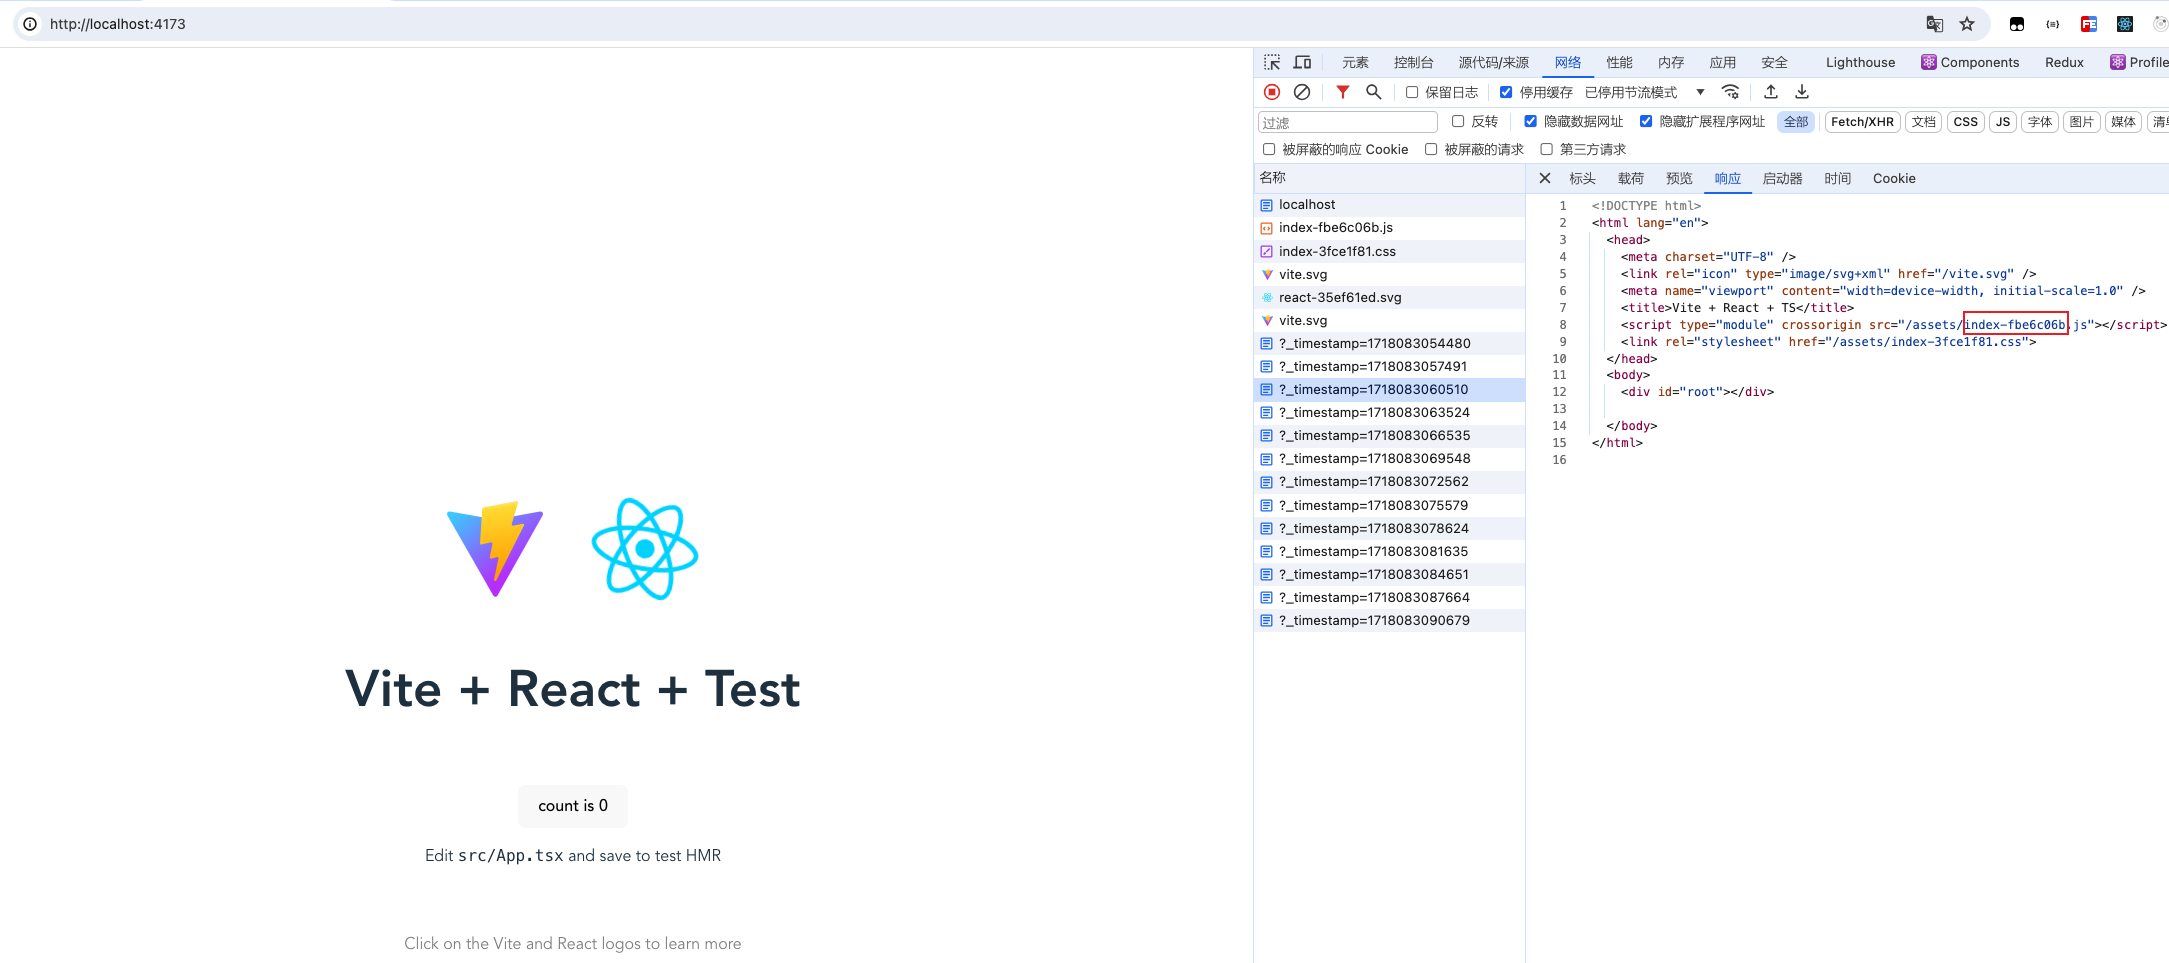The image size is (2169, 963).
Task: Activate the inspect element picker
Action: [x=1272, y=62]
